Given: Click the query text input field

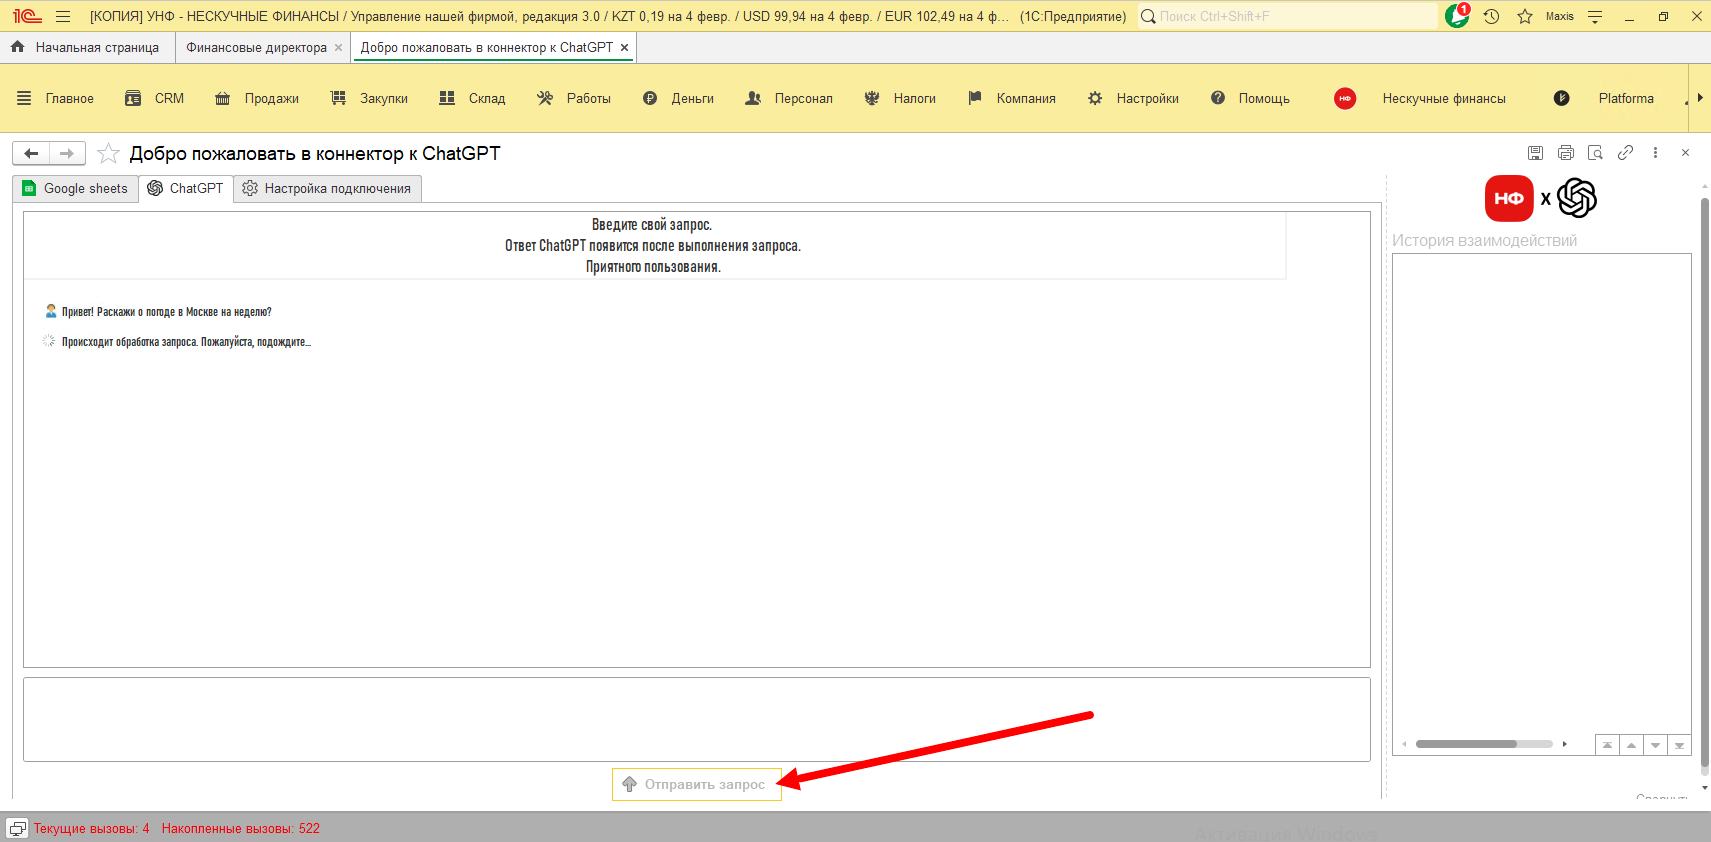Looking at the screenshot, I should (696, 719).
